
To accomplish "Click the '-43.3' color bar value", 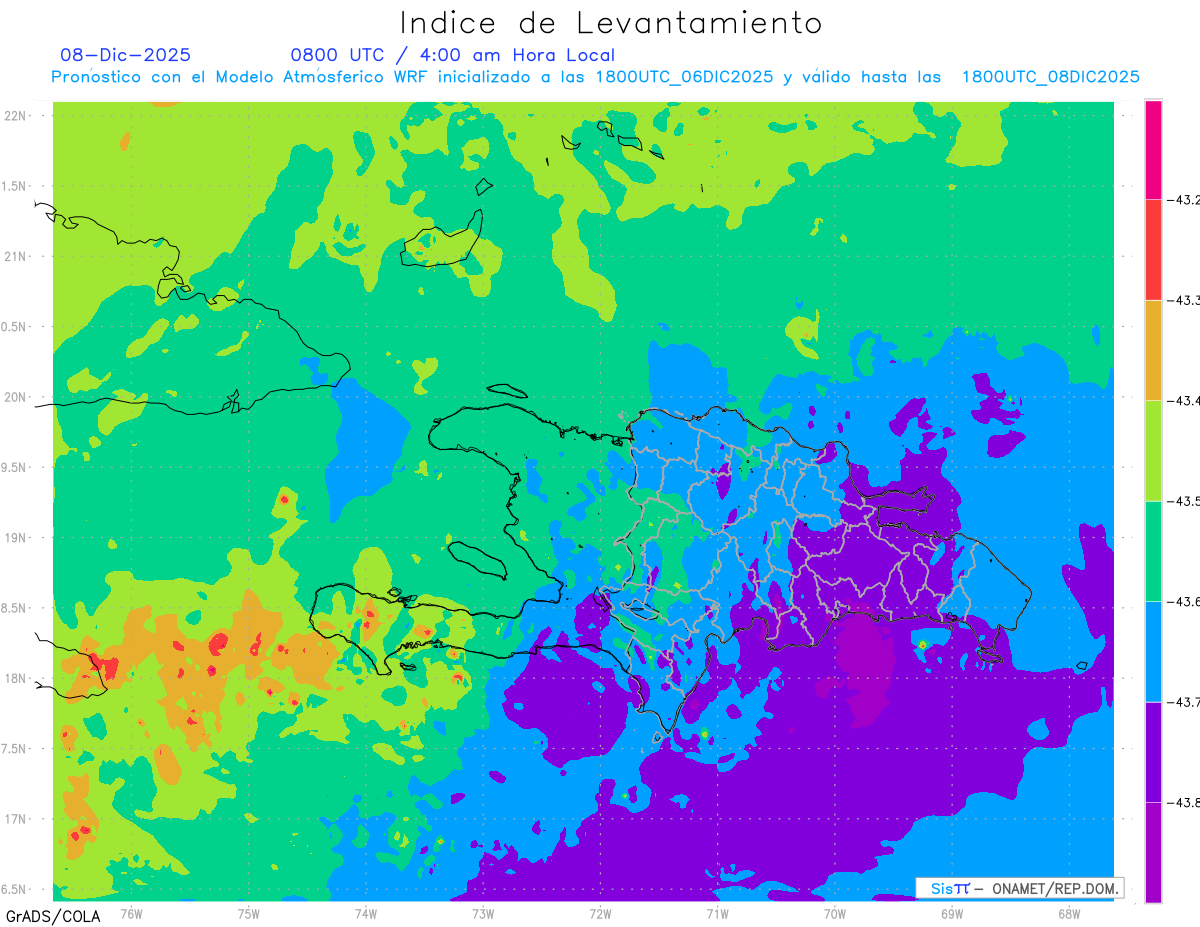I will pyautogui.click(x=1184, y=300).
